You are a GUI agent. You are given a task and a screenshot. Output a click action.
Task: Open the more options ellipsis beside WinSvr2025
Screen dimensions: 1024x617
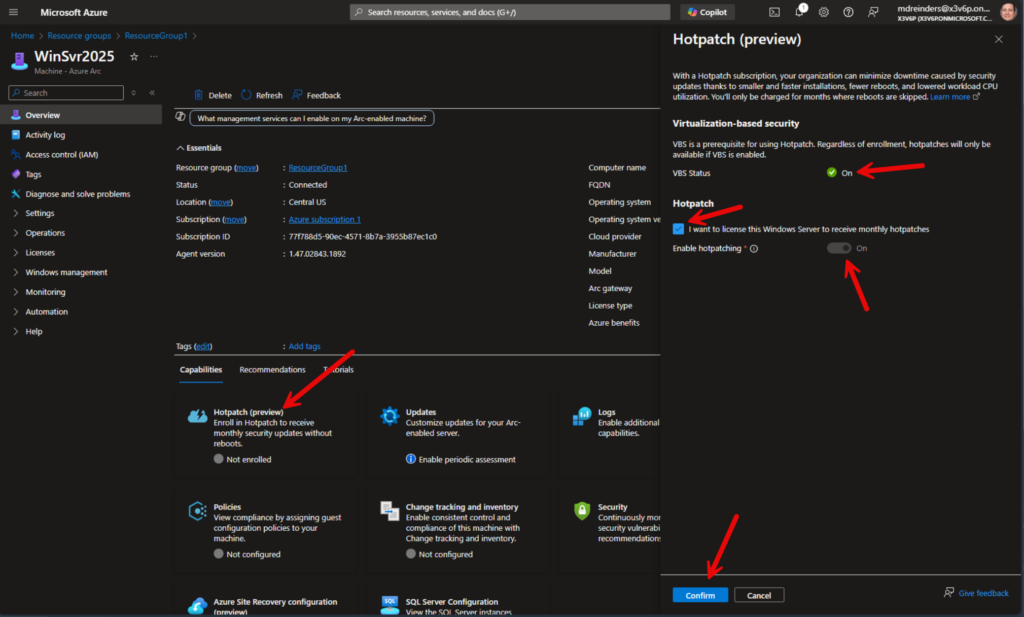coord(153,57)
